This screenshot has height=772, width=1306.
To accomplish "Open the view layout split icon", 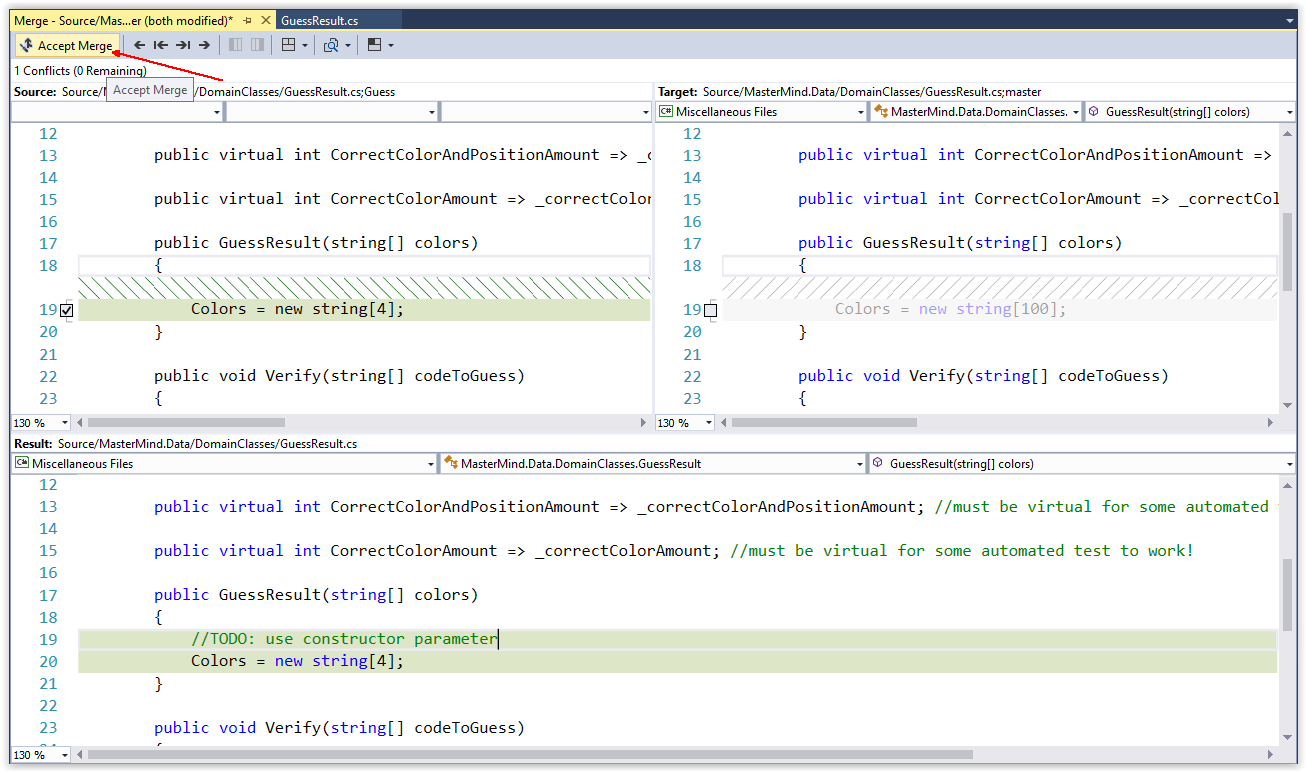I will tap(294, 45).
